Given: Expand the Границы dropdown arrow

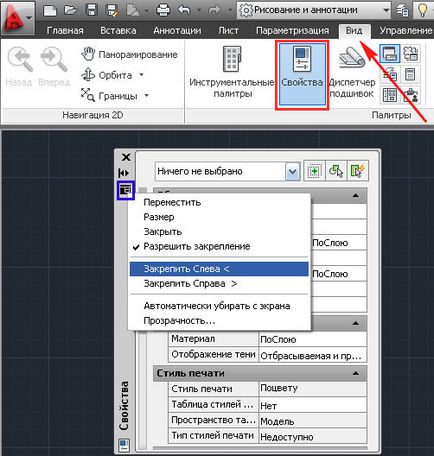Looking at the screenshot, I should 146,96.
